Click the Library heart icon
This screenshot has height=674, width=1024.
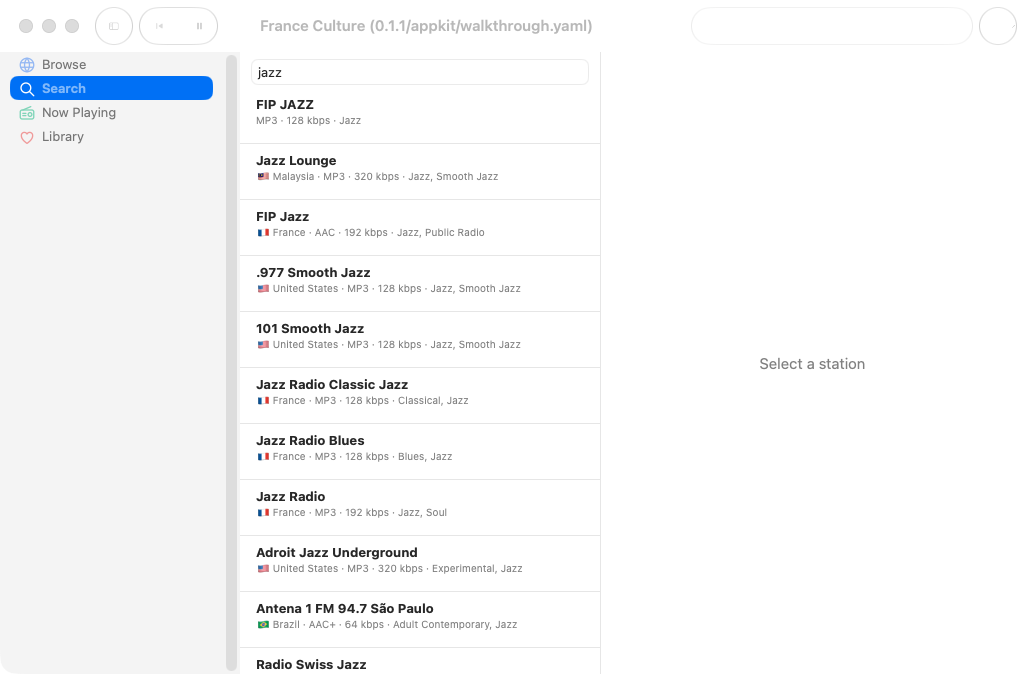pos(27,137)
